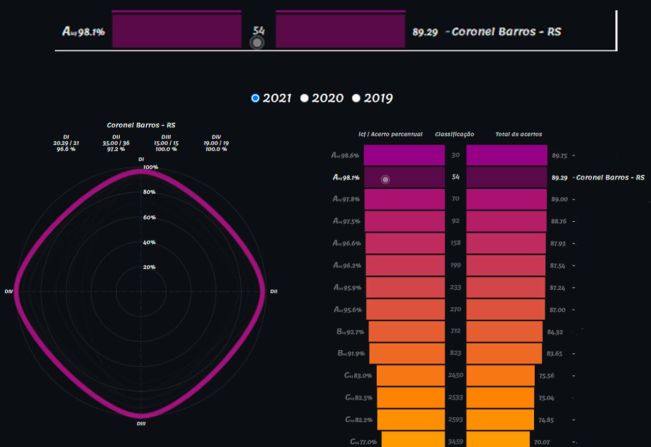Select the 2020 year option
651x447 pixels.
click(304, 98)
